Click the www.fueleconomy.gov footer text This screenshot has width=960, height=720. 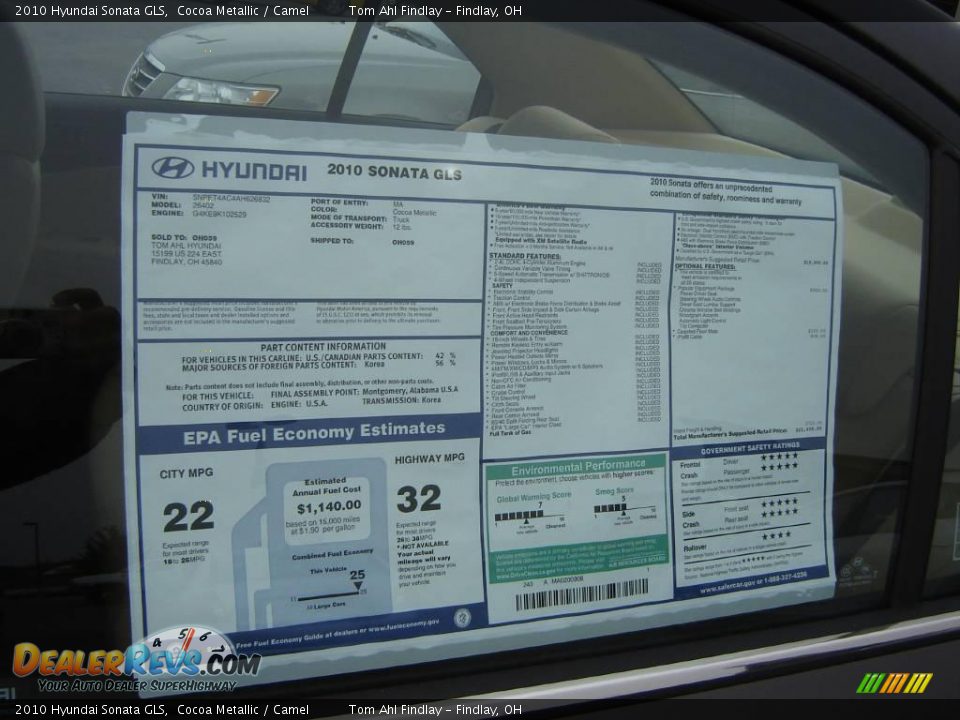coord(403,625)
